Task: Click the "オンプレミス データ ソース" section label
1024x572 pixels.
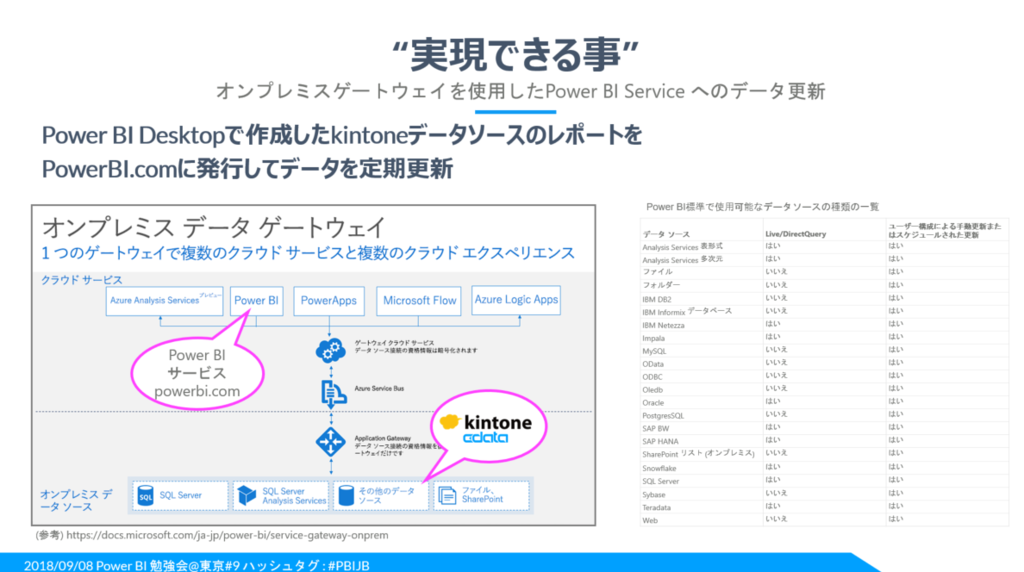Action: coord(76,500)
